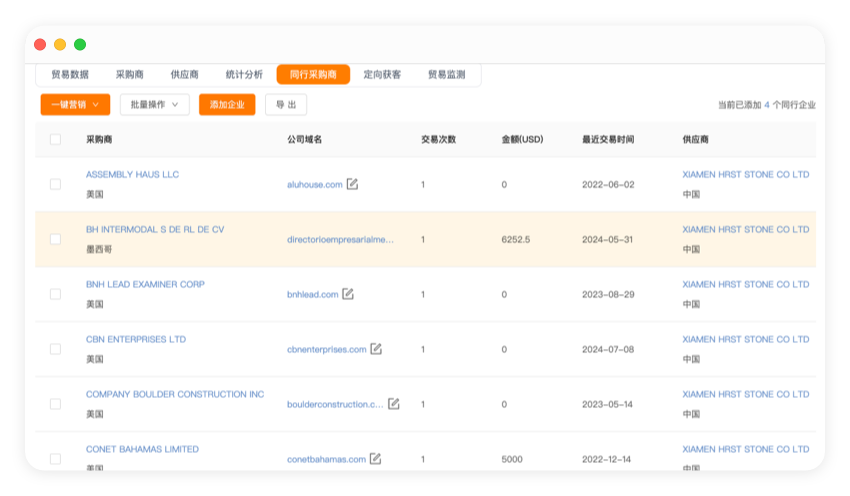This screenshot has width=850, height=496.
Task: Tick checkbox for BNH LEAD EXAMINER CORP
Action: pyautogui.click(x=55, y=294)
